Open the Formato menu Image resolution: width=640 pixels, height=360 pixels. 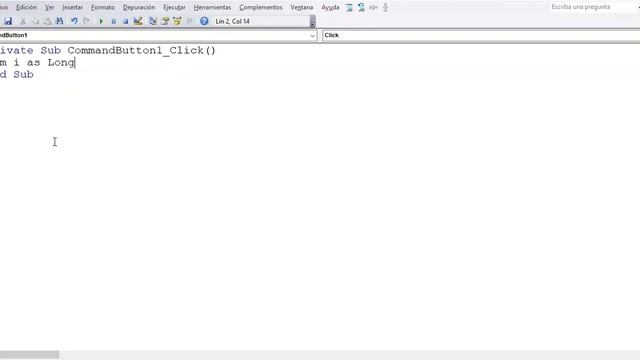click(x=103, y=7)
